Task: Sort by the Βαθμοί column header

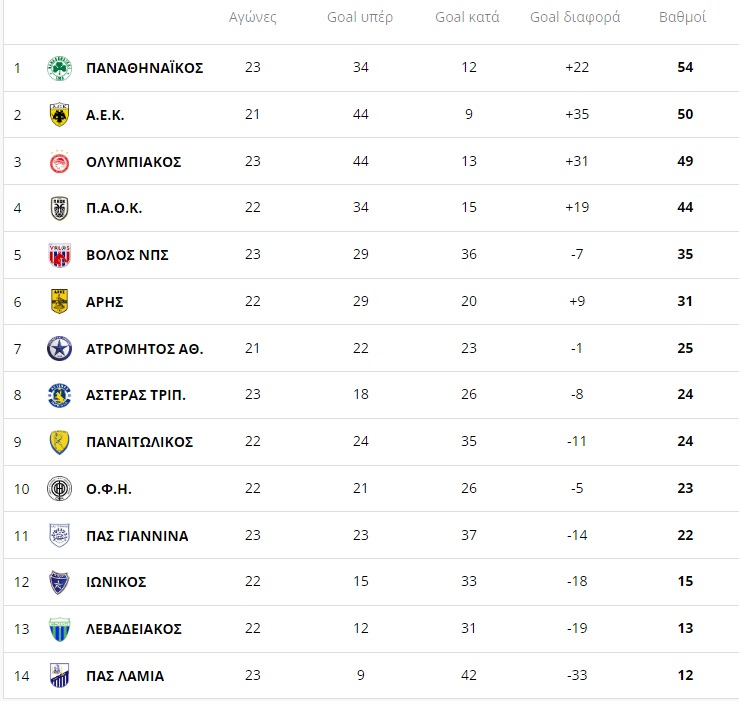Action: [x=682, y=17]
